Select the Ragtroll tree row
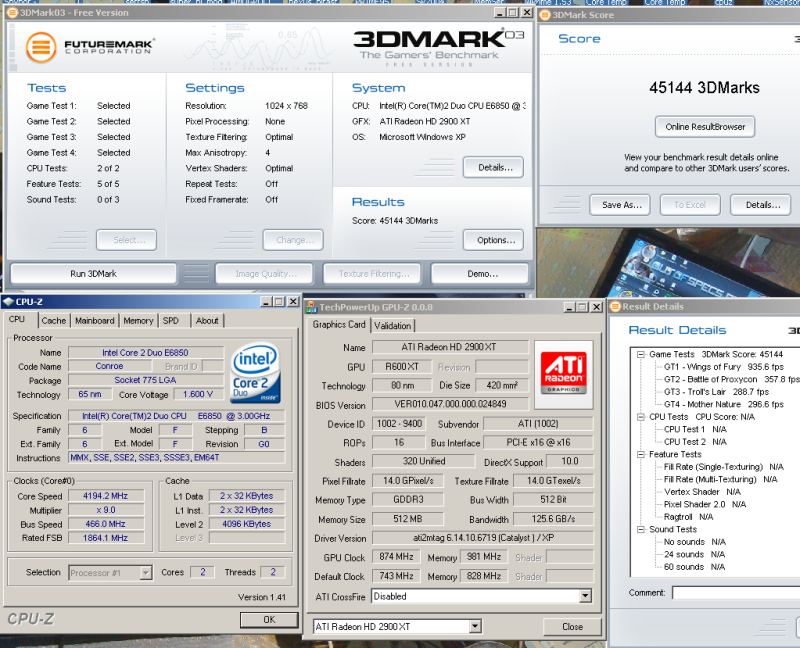Viewport: 800px width, 648px height. [688, 517]
